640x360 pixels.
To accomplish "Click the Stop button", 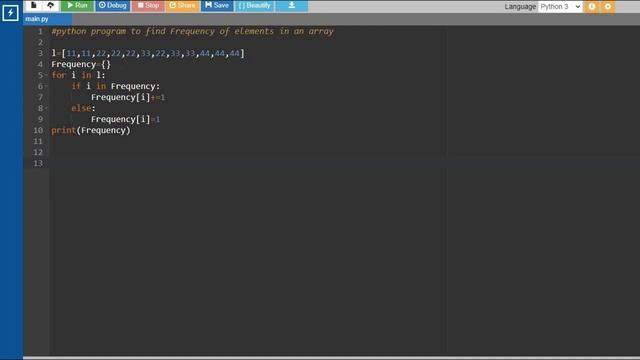I will 148,5.
